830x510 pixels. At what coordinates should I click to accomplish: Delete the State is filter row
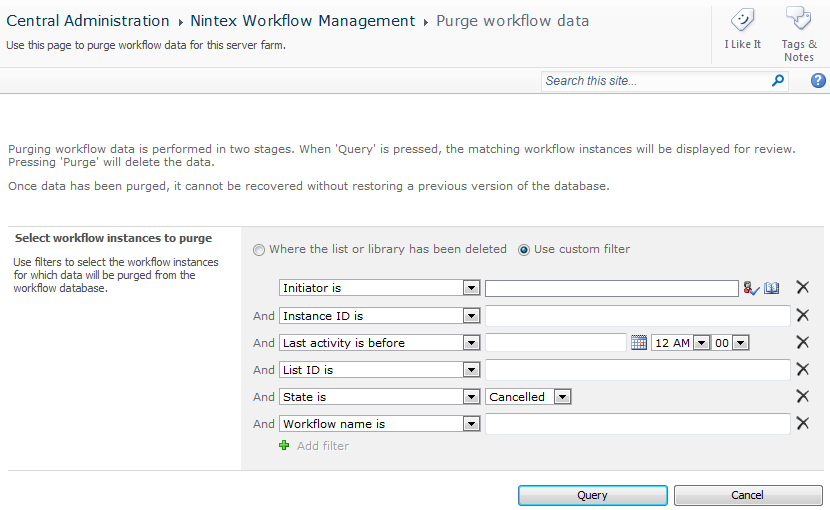click(x=802, y=396)
